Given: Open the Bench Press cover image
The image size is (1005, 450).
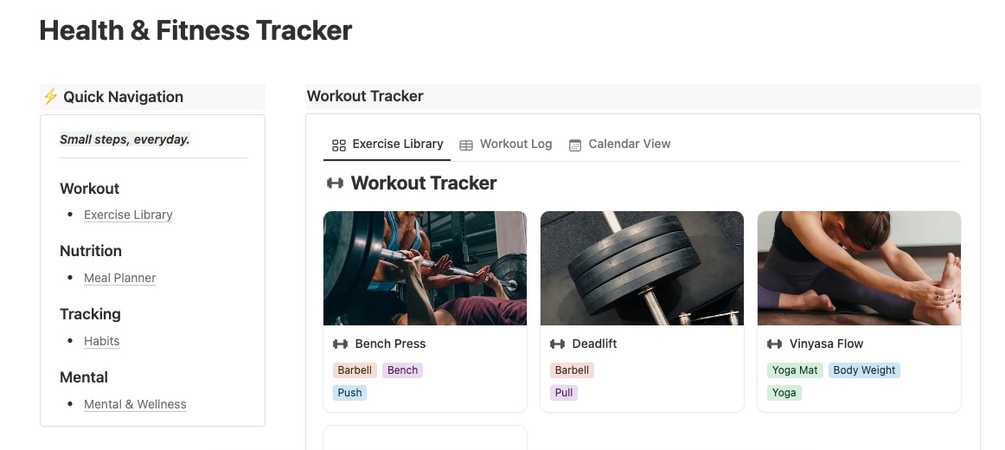Looking at the screenshot, I should (x=425, y=268).
